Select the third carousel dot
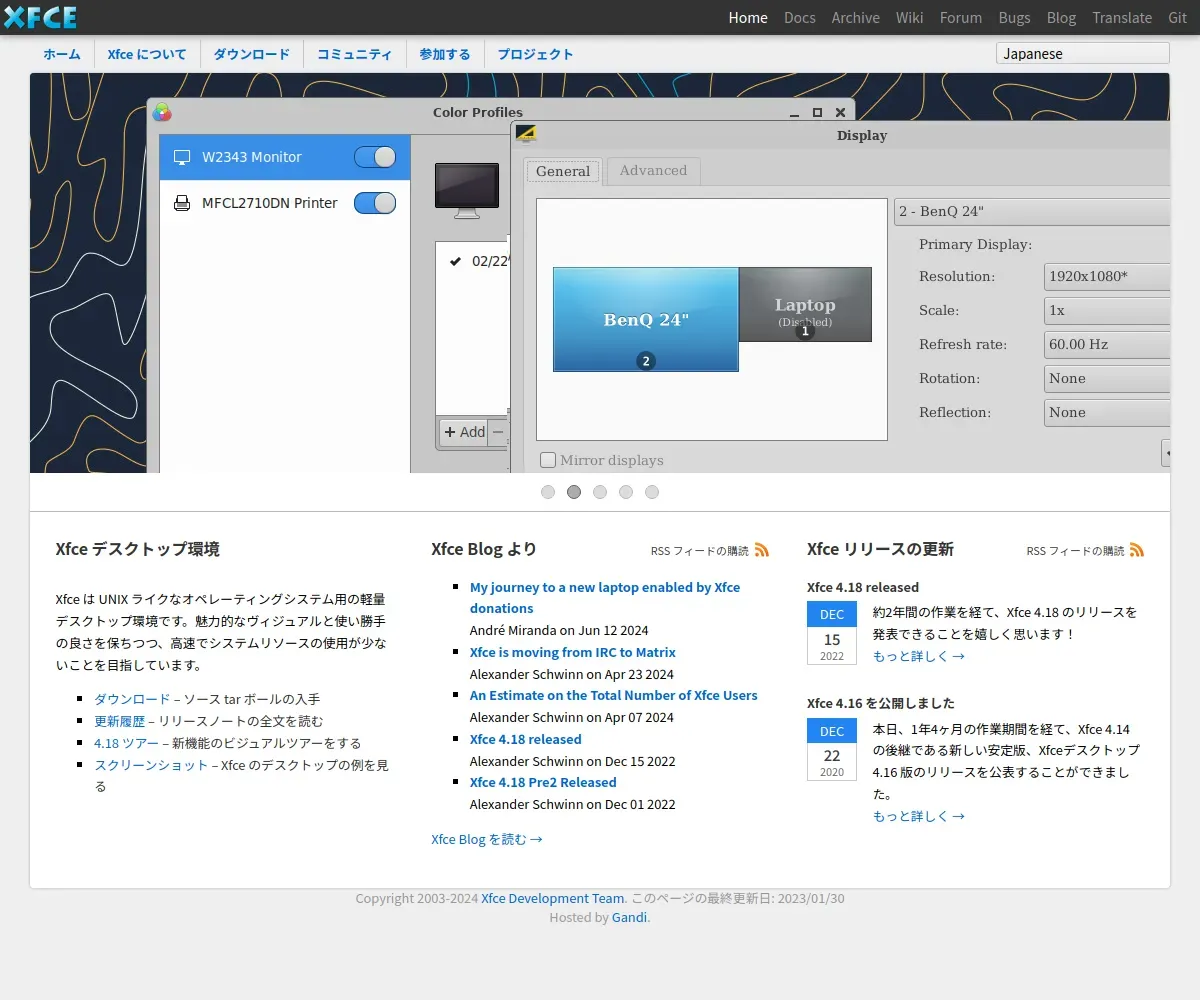 (x=600, y=492)
